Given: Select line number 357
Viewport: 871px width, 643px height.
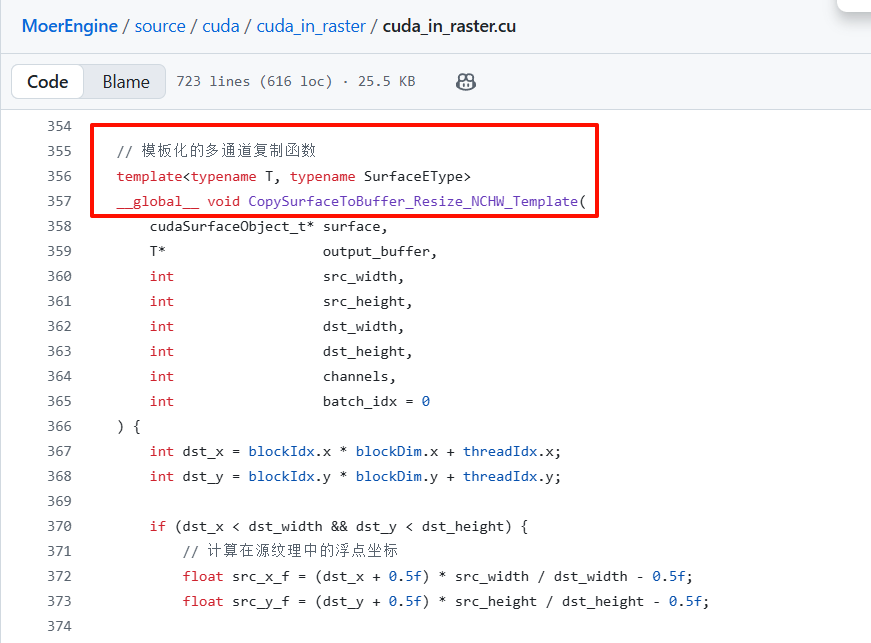Looking at the screenshot, I should 59,201.
